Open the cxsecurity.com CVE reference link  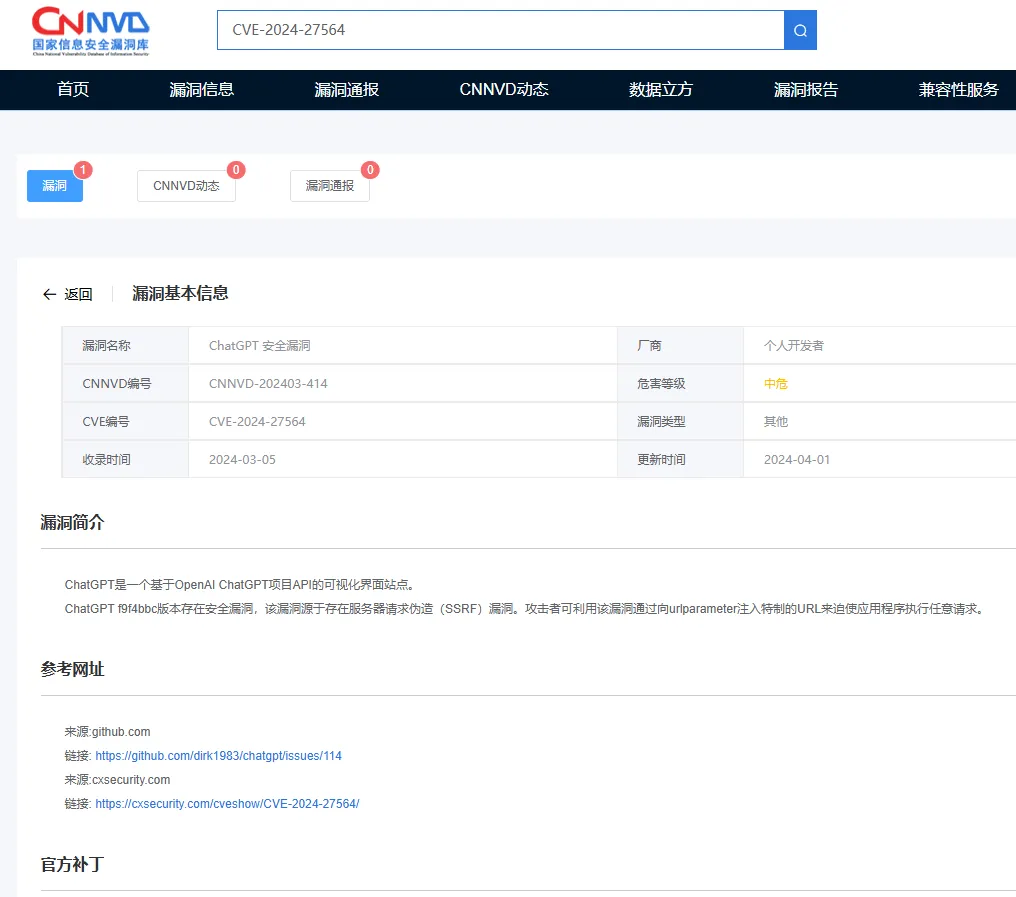[x=227, y=804]
